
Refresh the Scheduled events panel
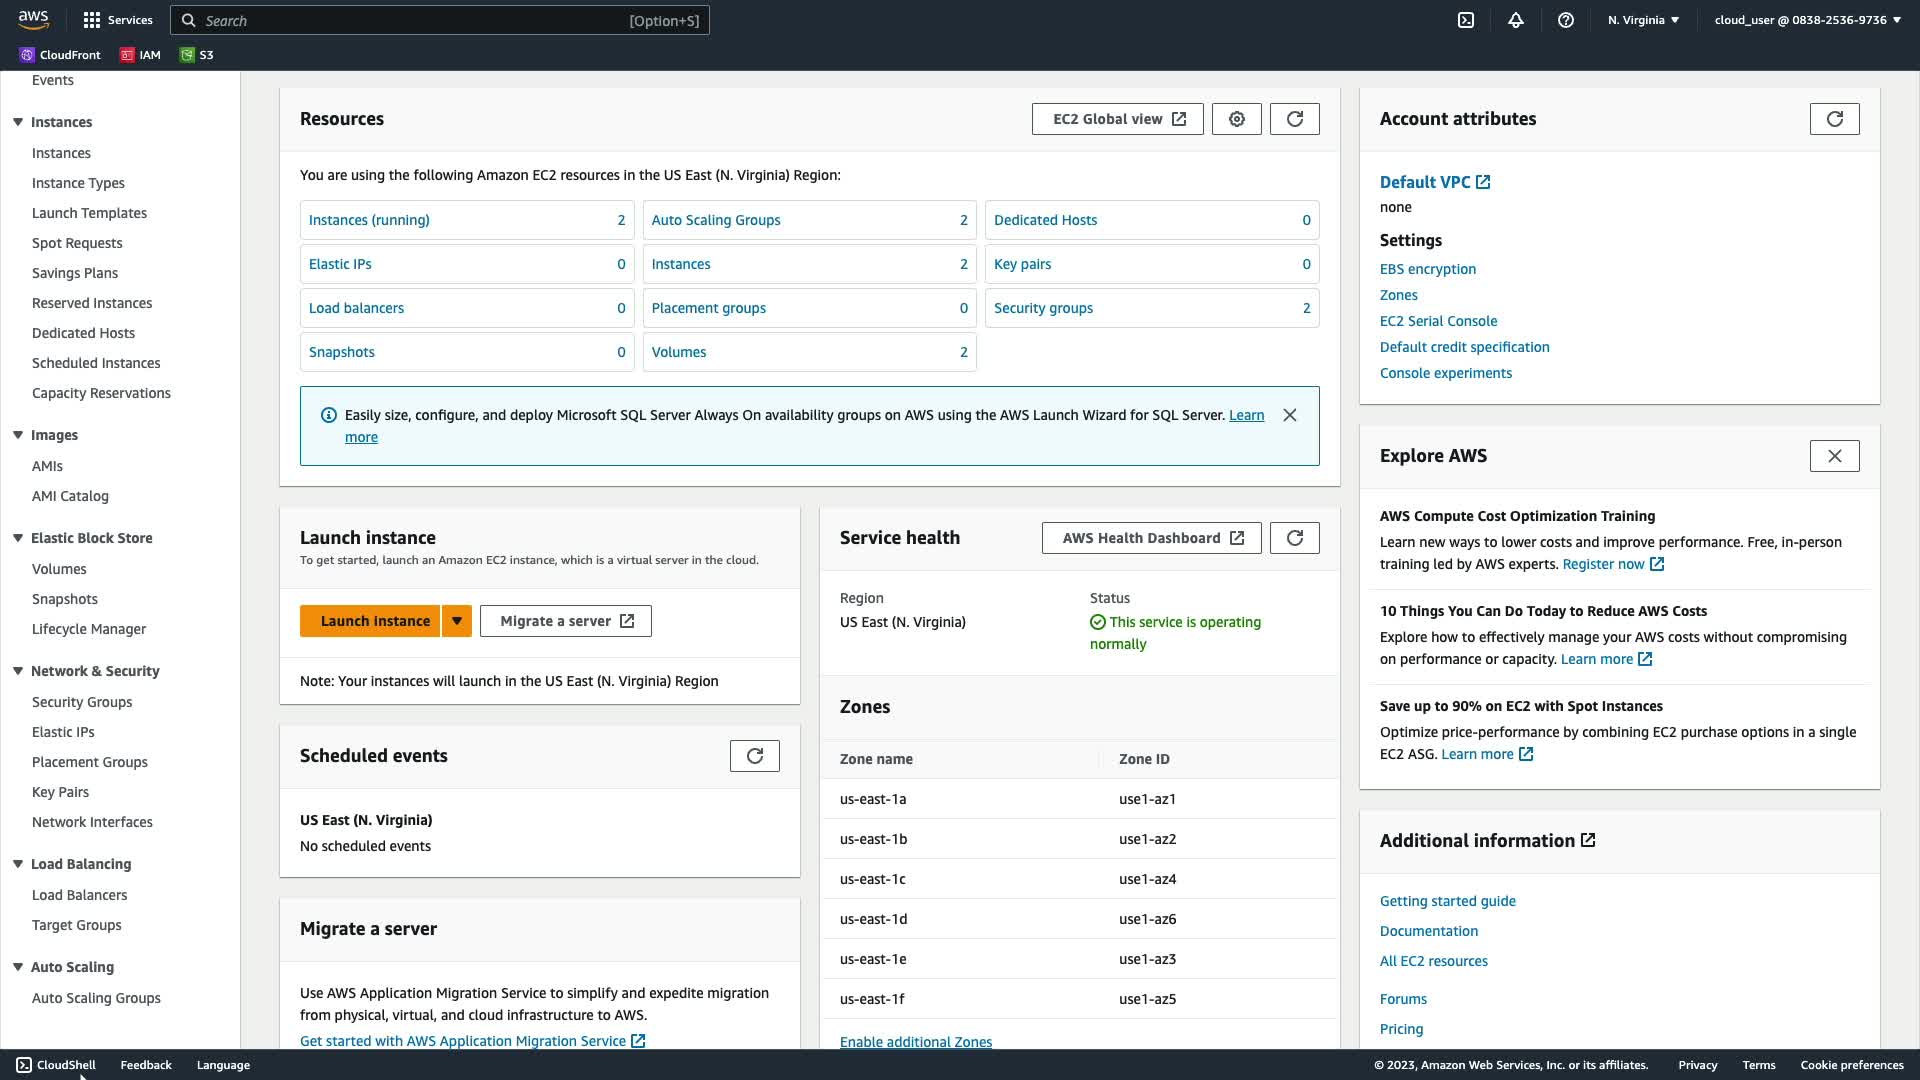tap(755, 756)
